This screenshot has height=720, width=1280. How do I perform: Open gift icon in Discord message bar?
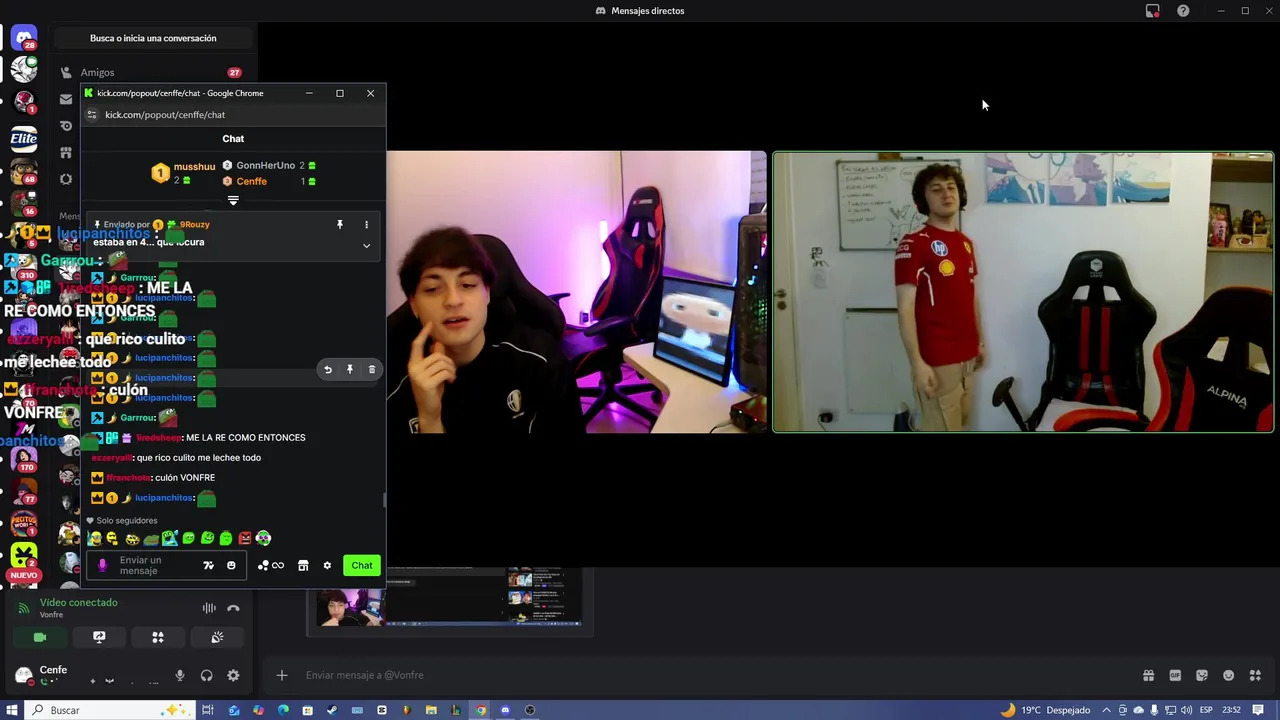pyautogui.click(x=1148, y=675)
